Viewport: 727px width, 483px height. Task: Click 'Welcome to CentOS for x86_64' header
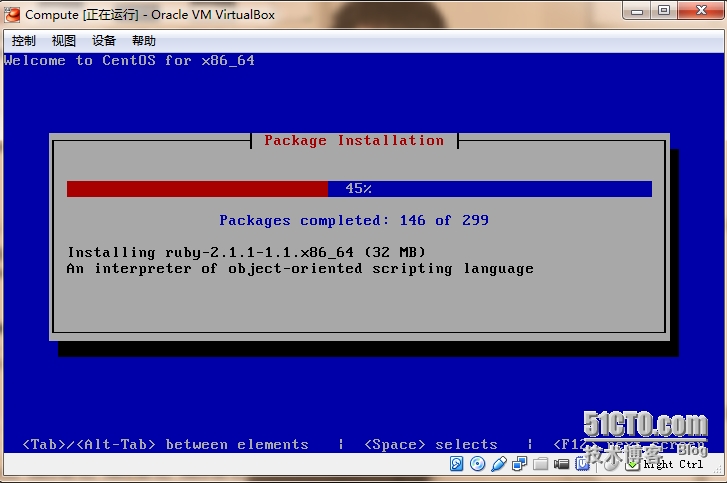129,61
